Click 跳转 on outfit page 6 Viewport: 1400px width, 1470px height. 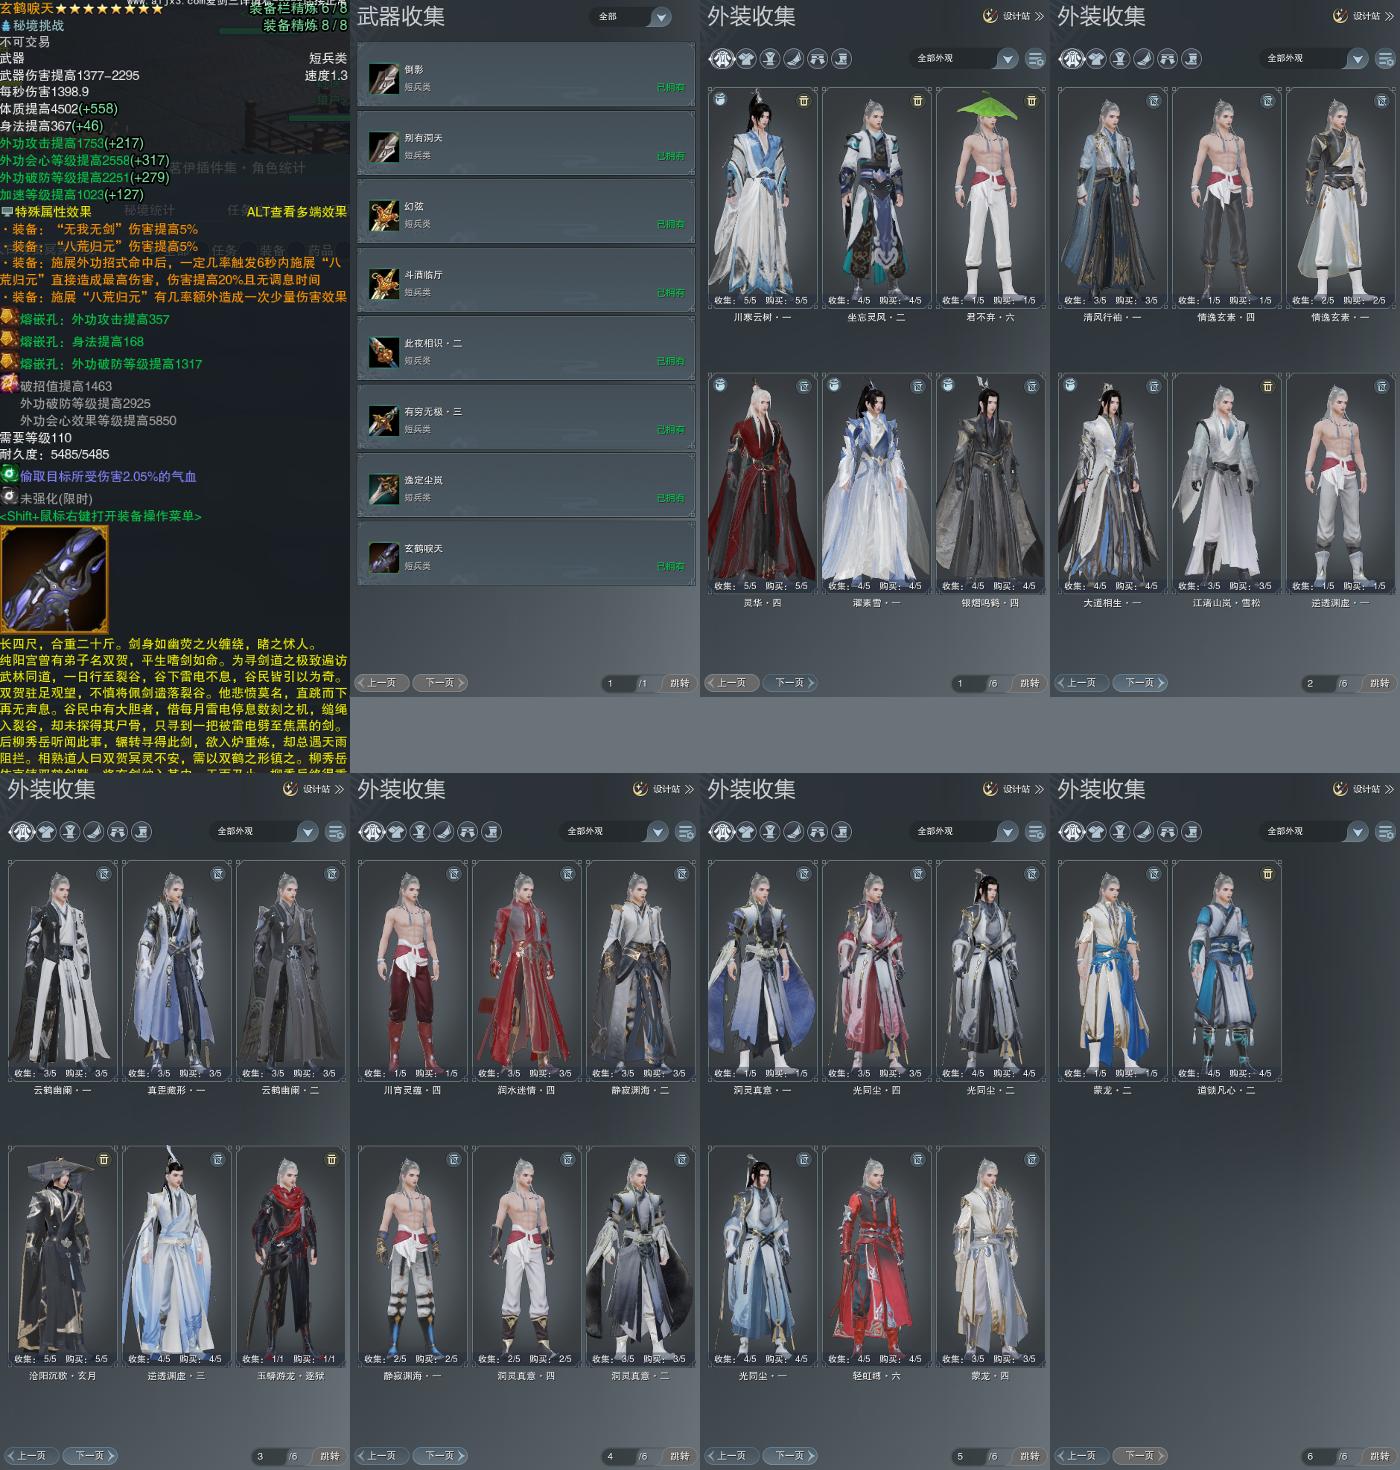[1380, 1456]
